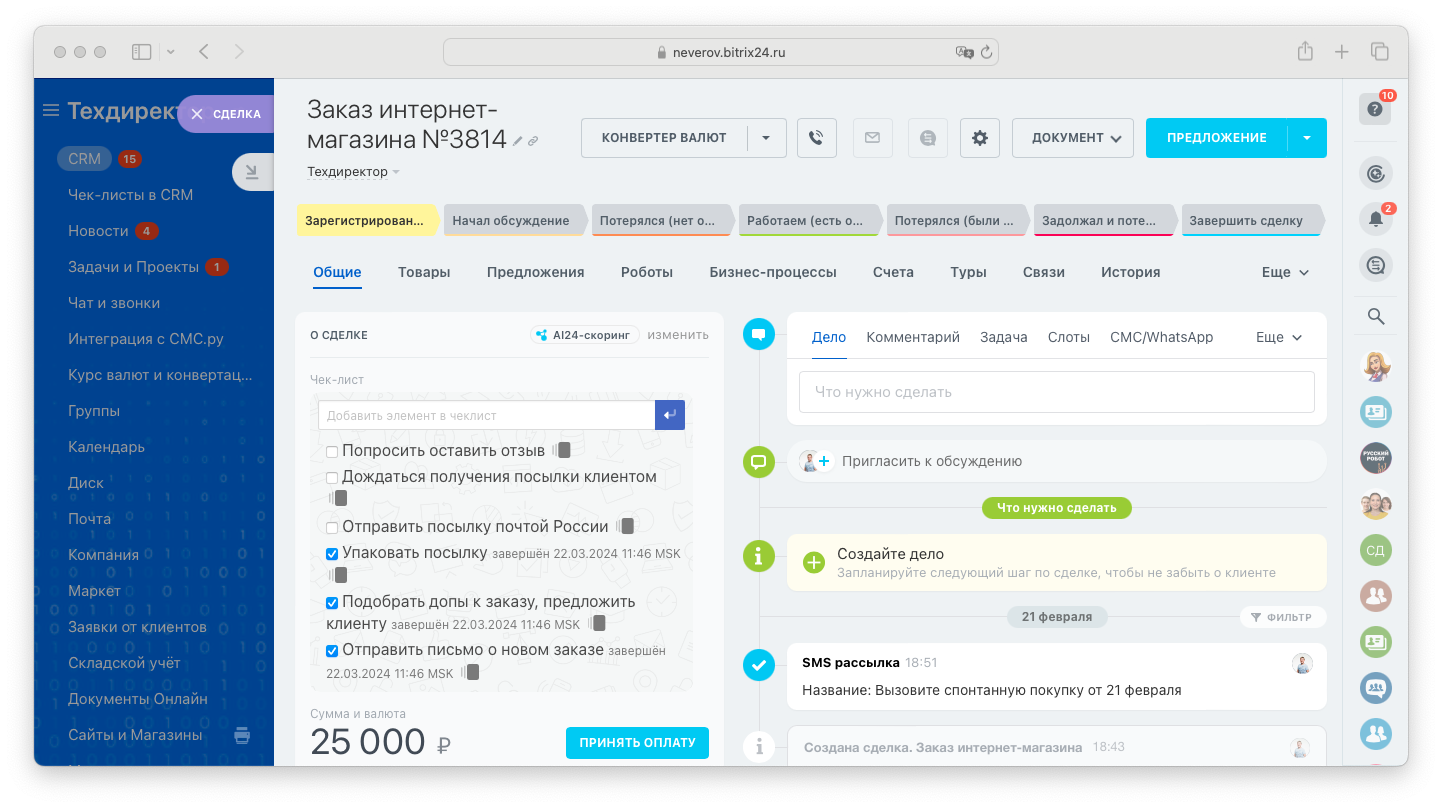
Task: Click изменить link in О сделке
Action: [678, 335]
